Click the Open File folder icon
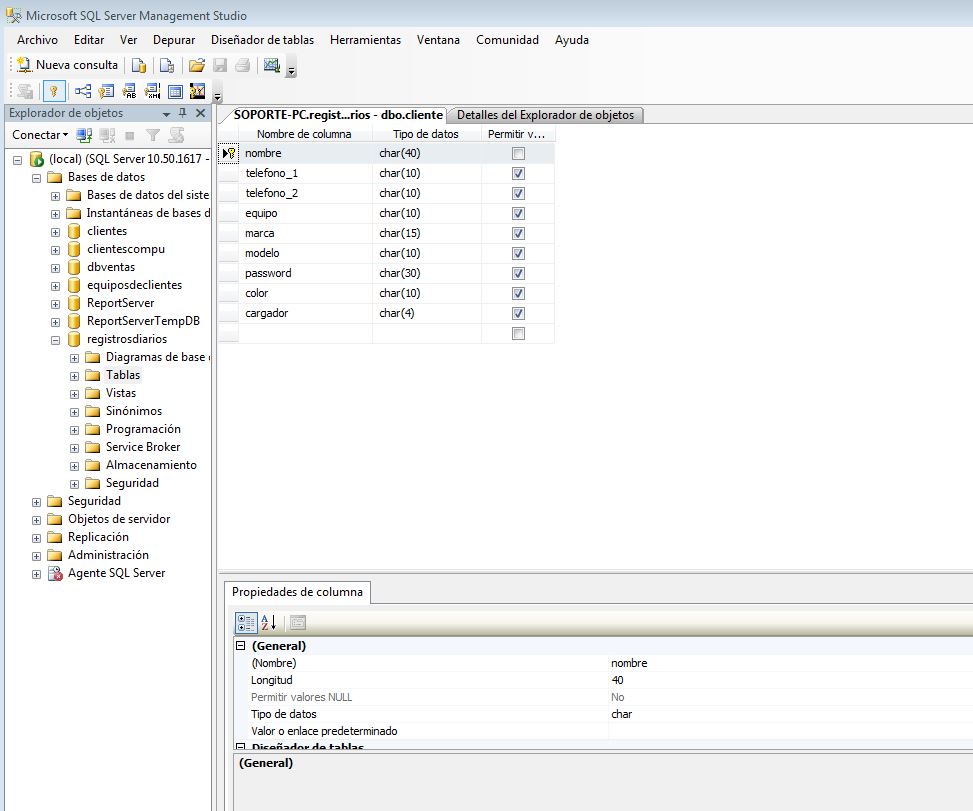973x811 pixels. pyautogui.click(x=197, y=65)
